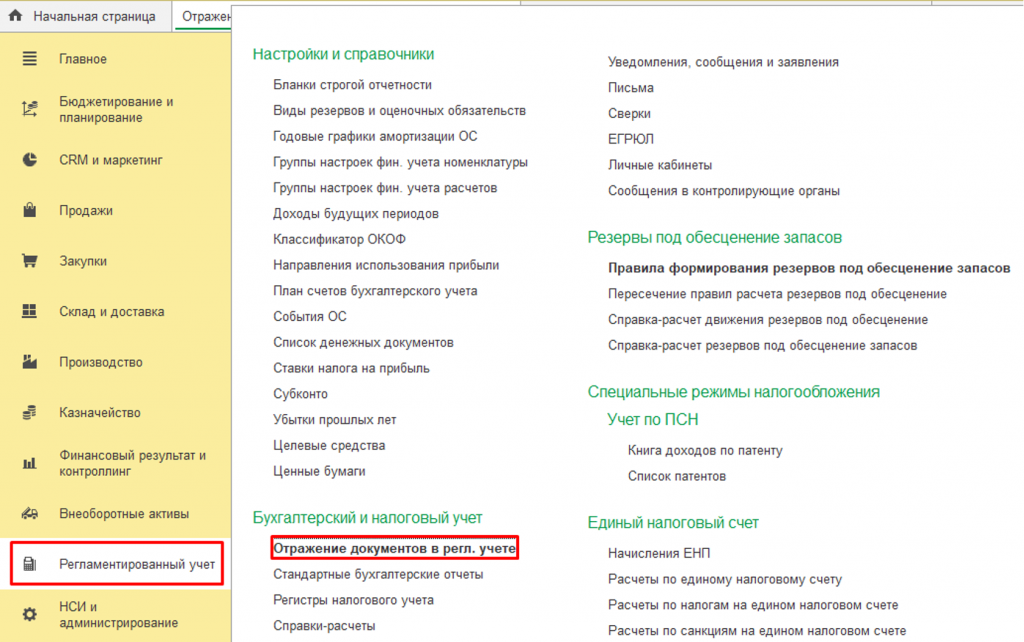The width and height of the screenshot is (1024, 642).
Task: Click the Закупки shopping cart icon
Action: pos(29,261)
